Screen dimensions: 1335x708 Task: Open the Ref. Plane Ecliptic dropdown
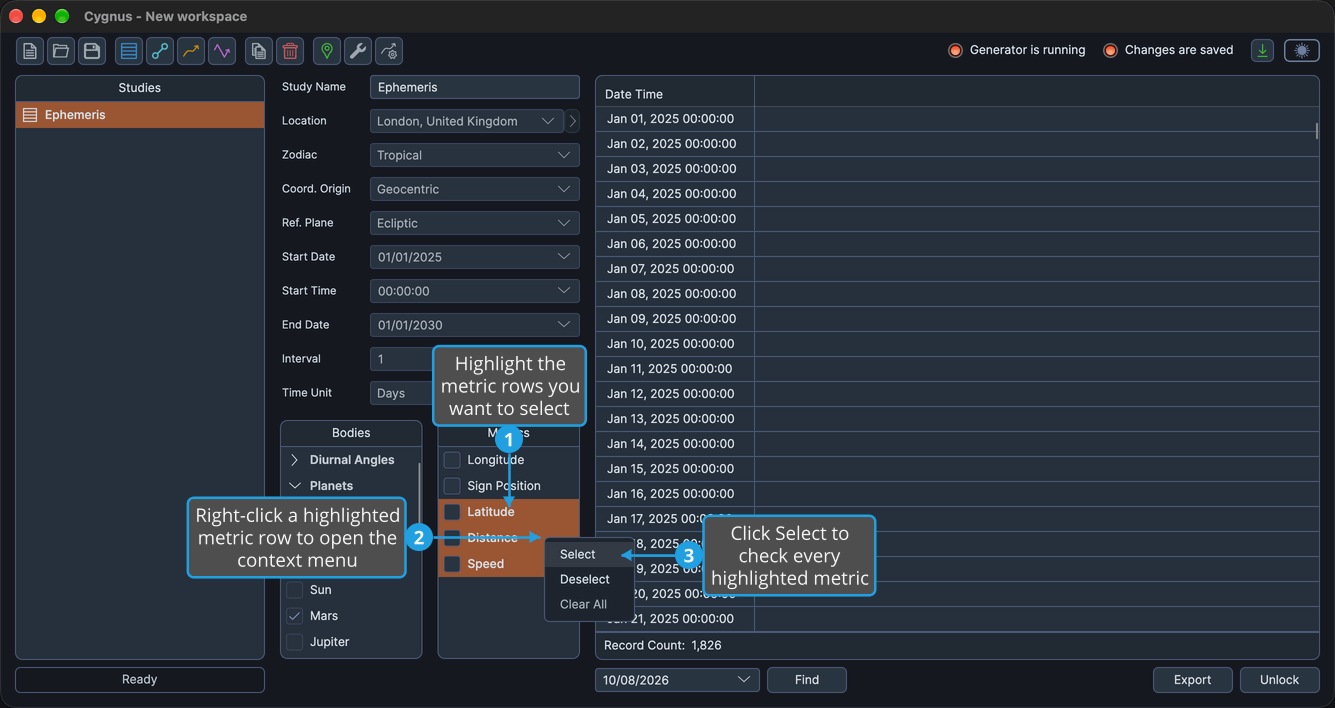pos(475,223)
